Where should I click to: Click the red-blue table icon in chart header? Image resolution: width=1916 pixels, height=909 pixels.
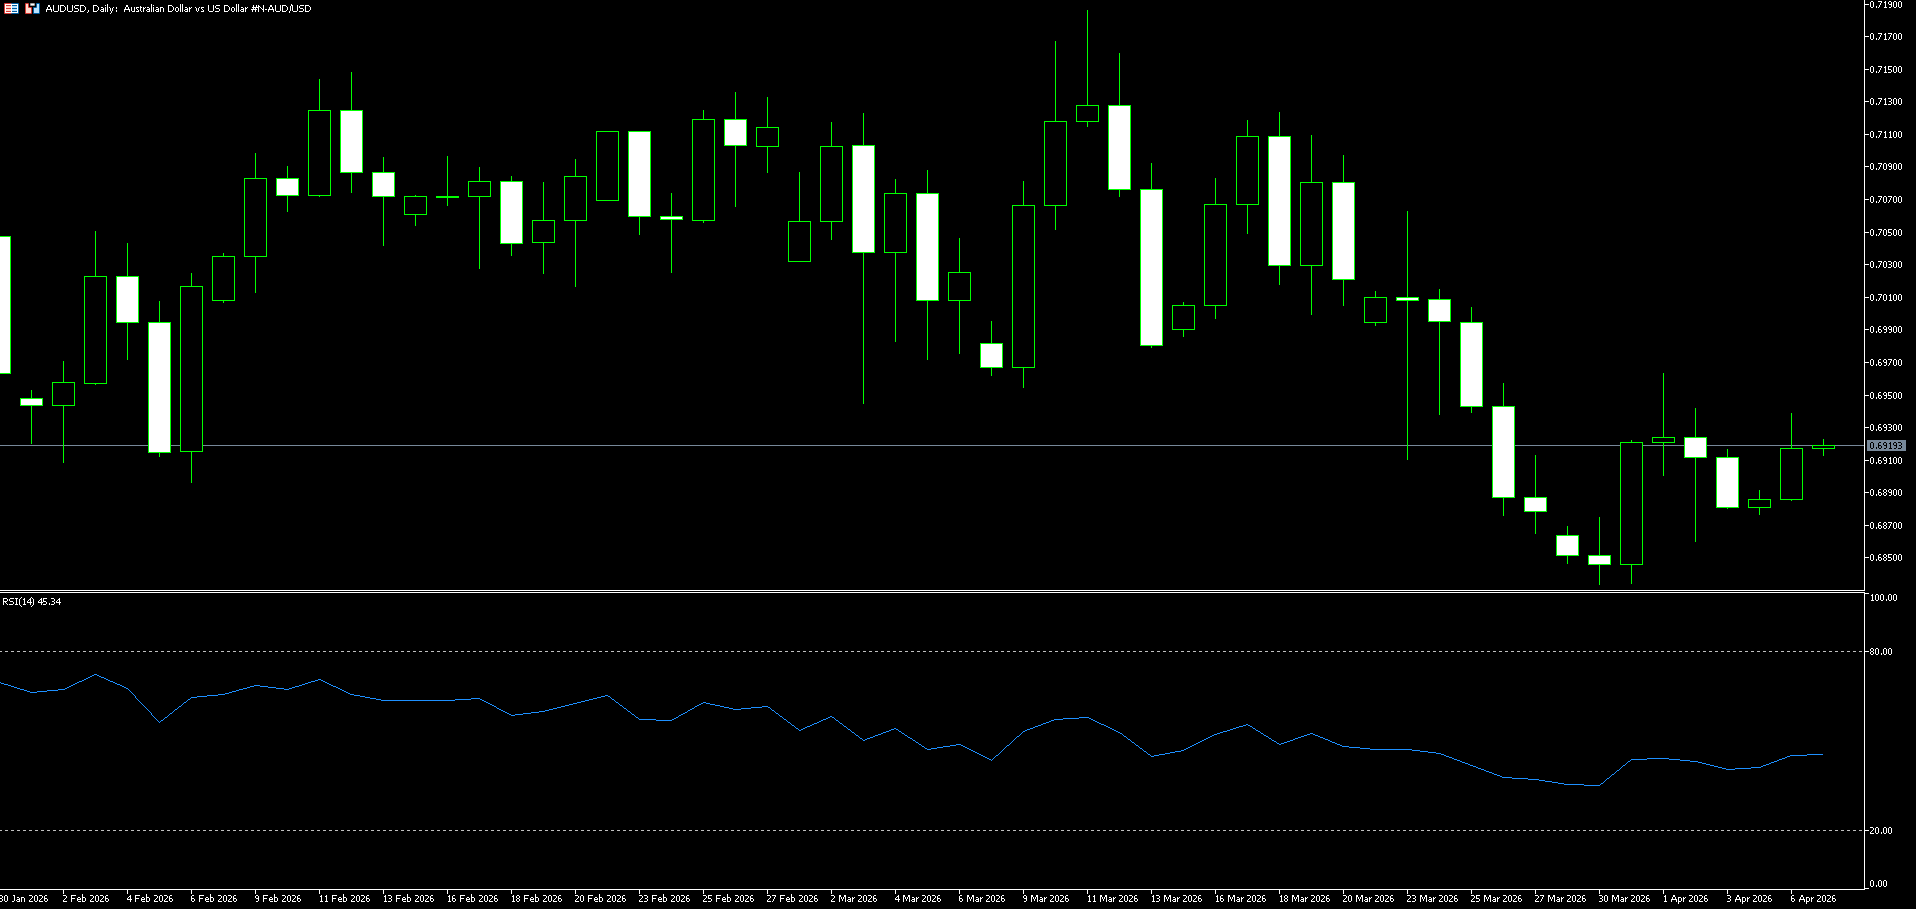click(x=11, y=8)
